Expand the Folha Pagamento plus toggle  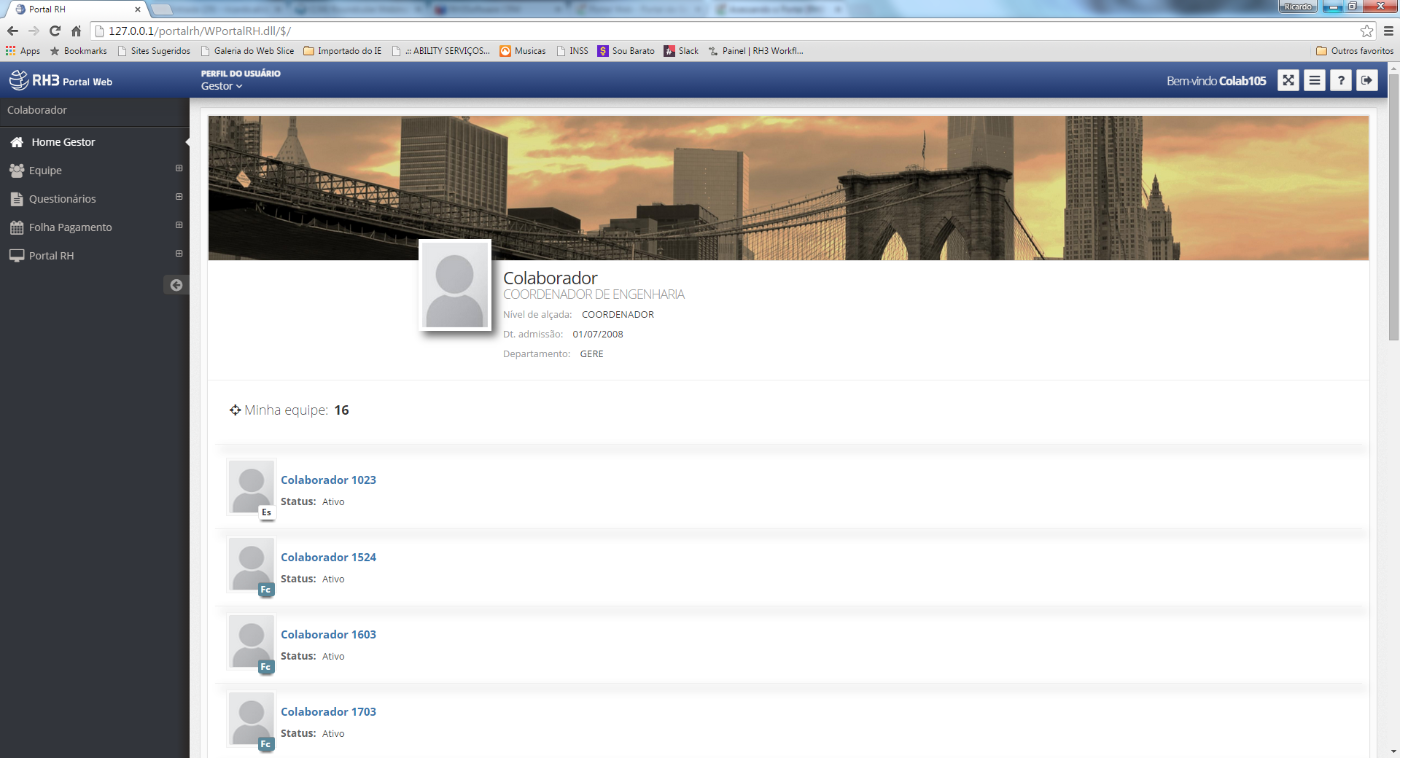click(x=179, y=226)
